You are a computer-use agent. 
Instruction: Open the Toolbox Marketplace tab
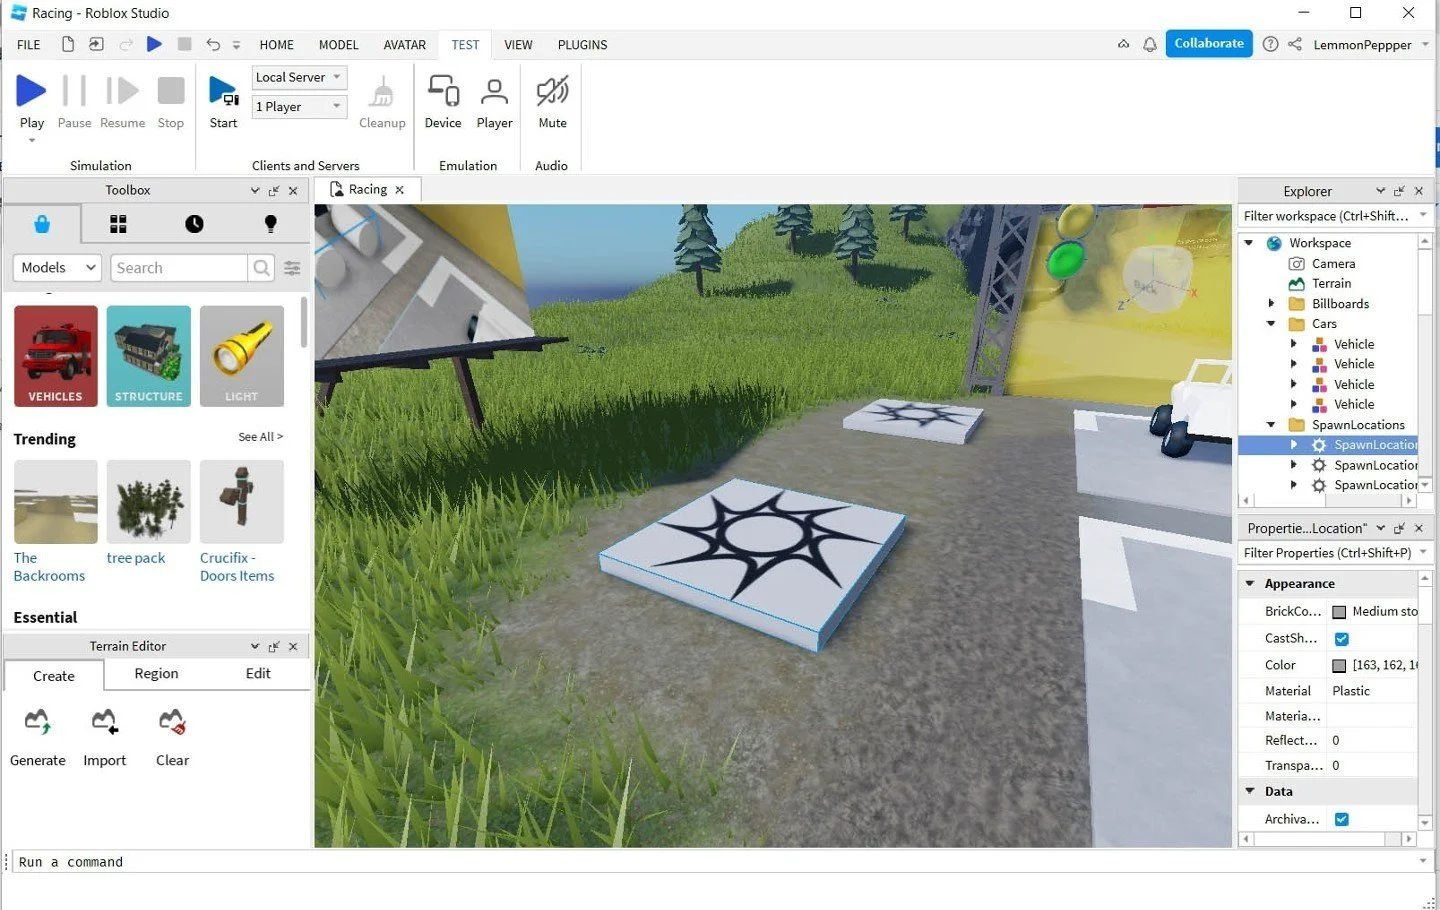click(42, 224)
